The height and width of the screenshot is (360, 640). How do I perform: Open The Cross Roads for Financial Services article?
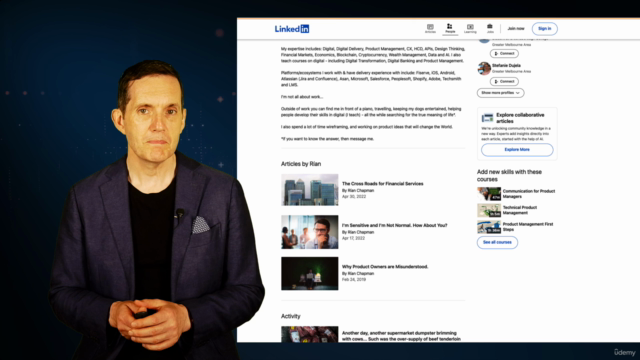[382, 184]
